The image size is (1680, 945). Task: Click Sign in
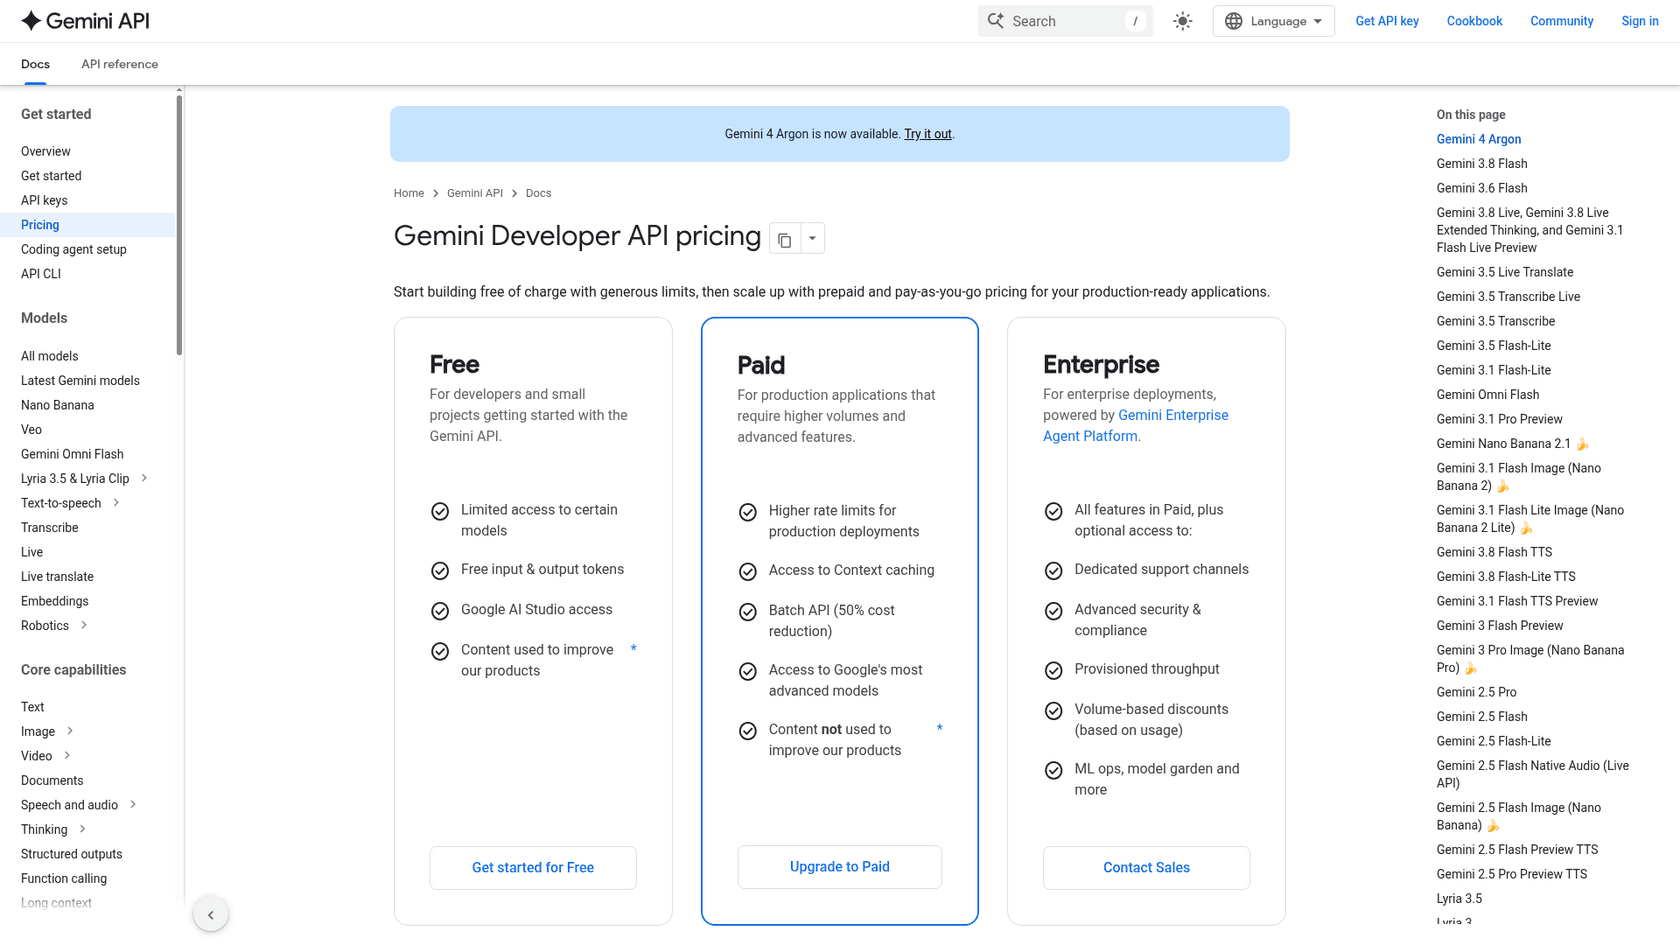coord(1640,21)
